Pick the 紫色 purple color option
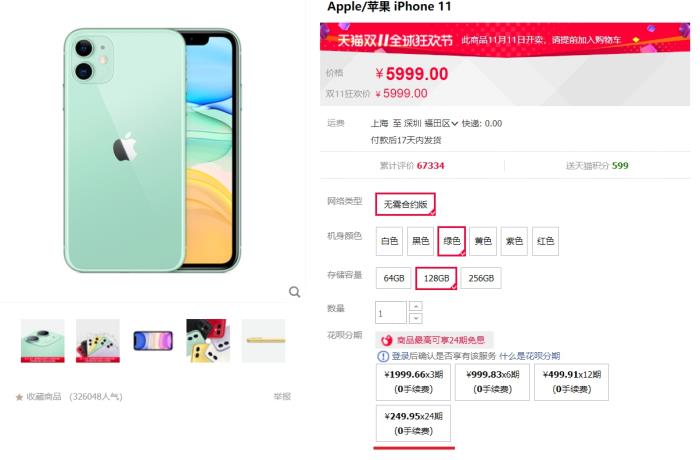This screenshot has height=460, width=700. (514, 241)
